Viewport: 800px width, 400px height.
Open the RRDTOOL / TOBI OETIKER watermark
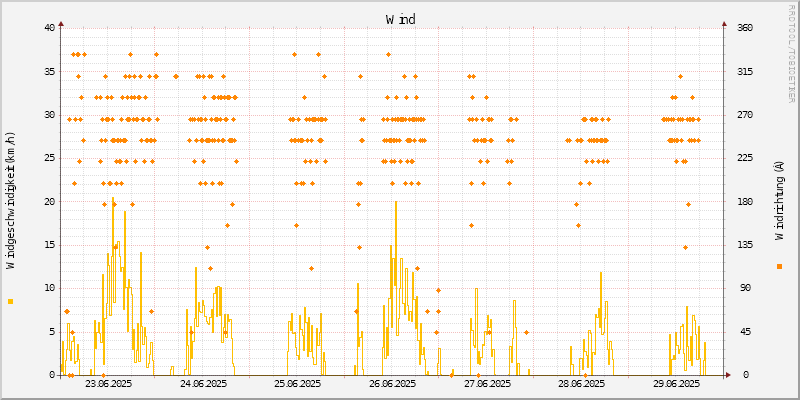tap(792, 52)
